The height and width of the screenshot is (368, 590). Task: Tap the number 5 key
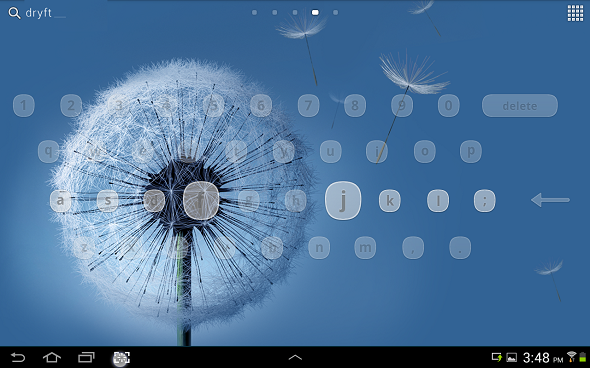click(x=213, y=106)
